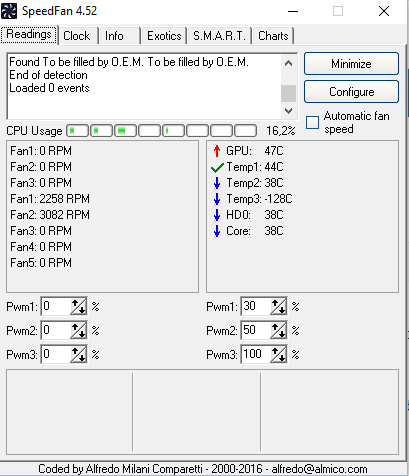Click the blue down arrow beside Temp2

[217, 183]
